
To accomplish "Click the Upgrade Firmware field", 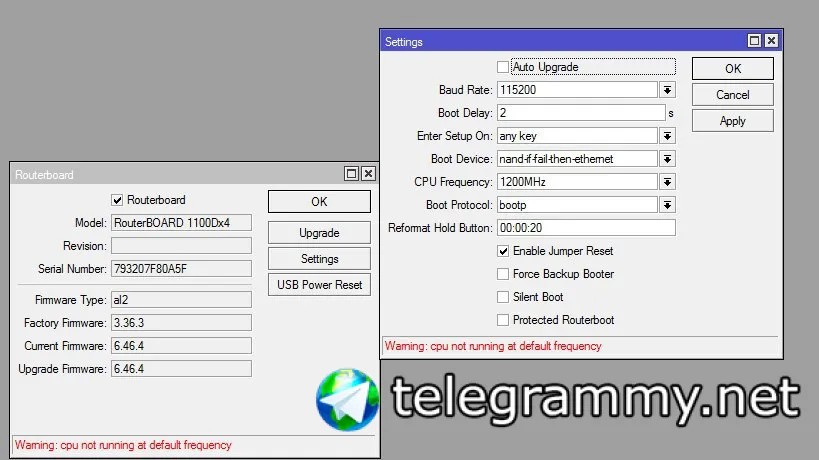I will (181, 369).
